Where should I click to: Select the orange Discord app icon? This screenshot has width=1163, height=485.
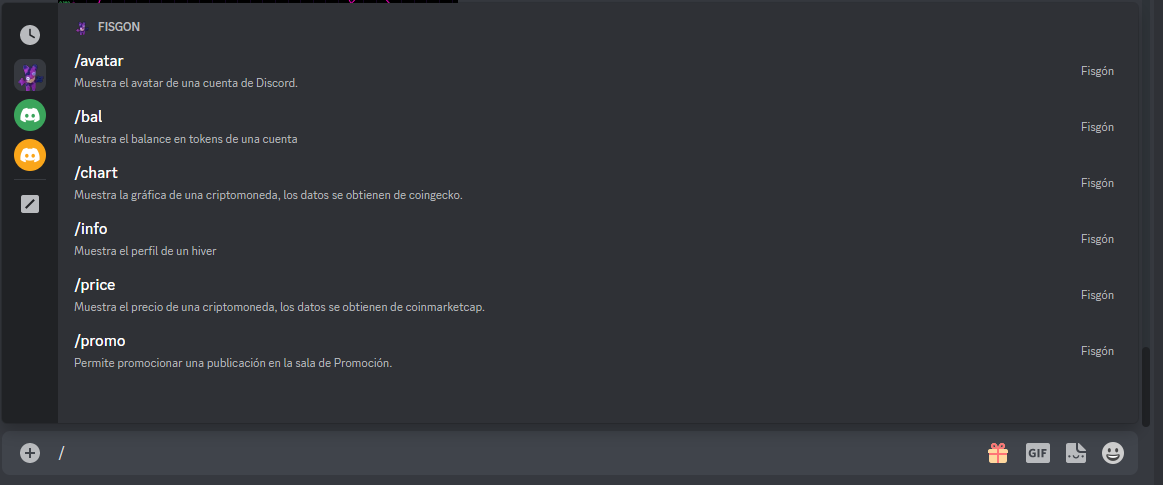click(x=30, y=155)
